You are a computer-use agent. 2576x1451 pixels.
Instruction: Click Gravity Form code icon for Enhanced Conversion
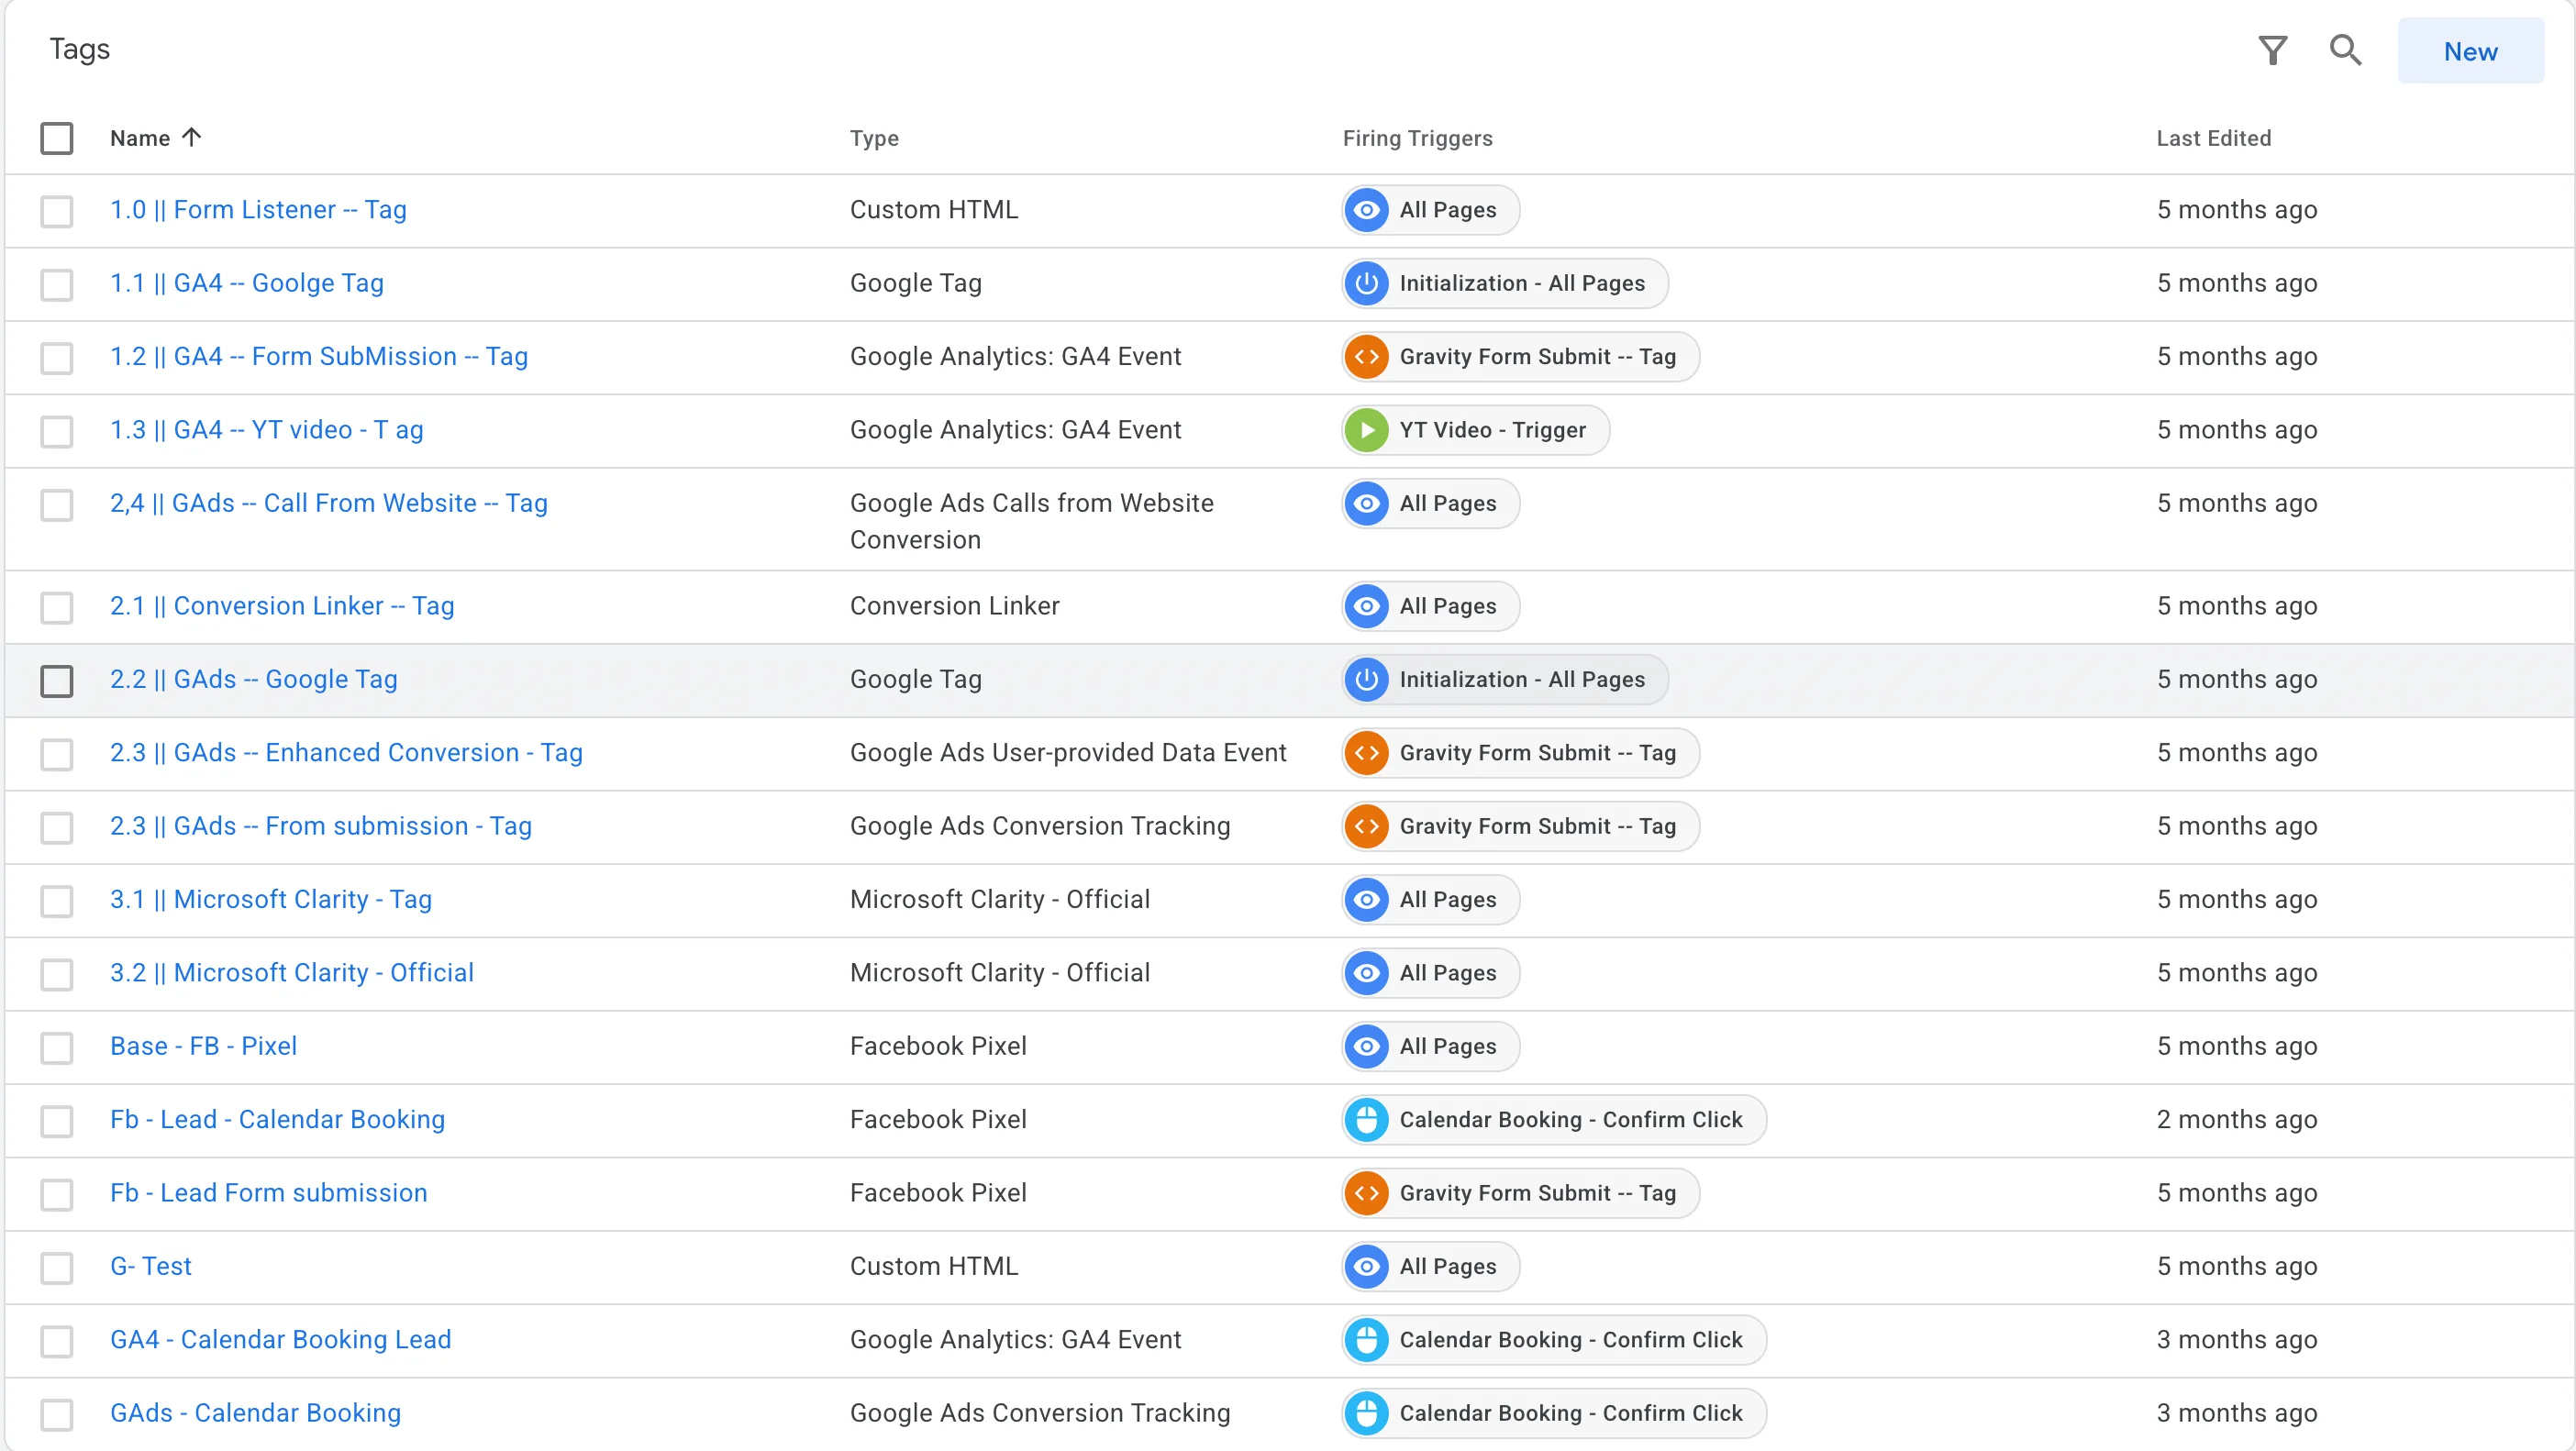coord(1366,752)
